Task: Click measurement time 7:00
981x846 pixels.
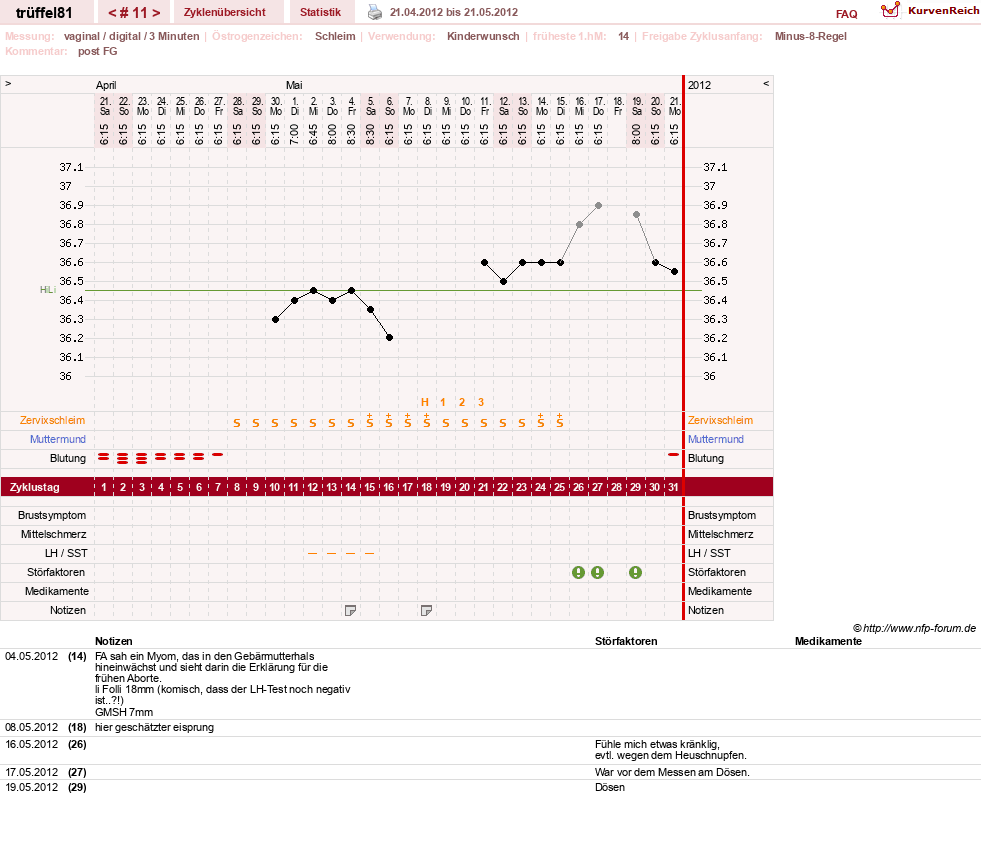Action: click(295, 134)
